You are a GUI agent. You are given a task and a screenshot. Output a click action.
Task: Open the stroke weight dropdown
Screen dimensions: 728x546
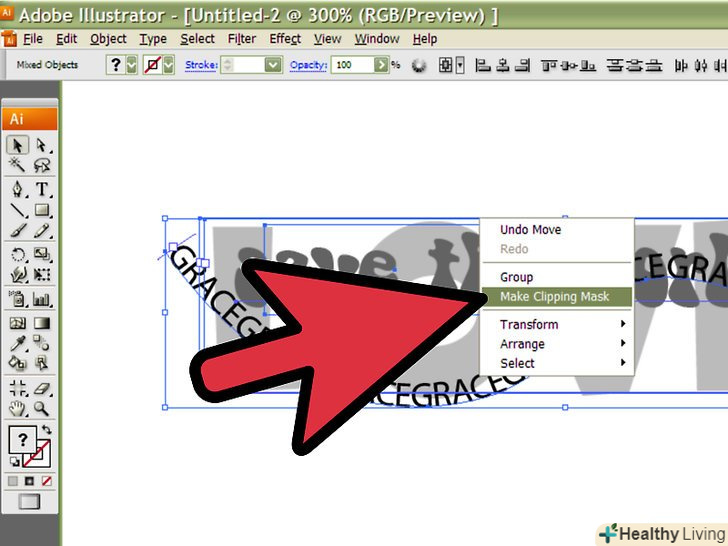273,65
